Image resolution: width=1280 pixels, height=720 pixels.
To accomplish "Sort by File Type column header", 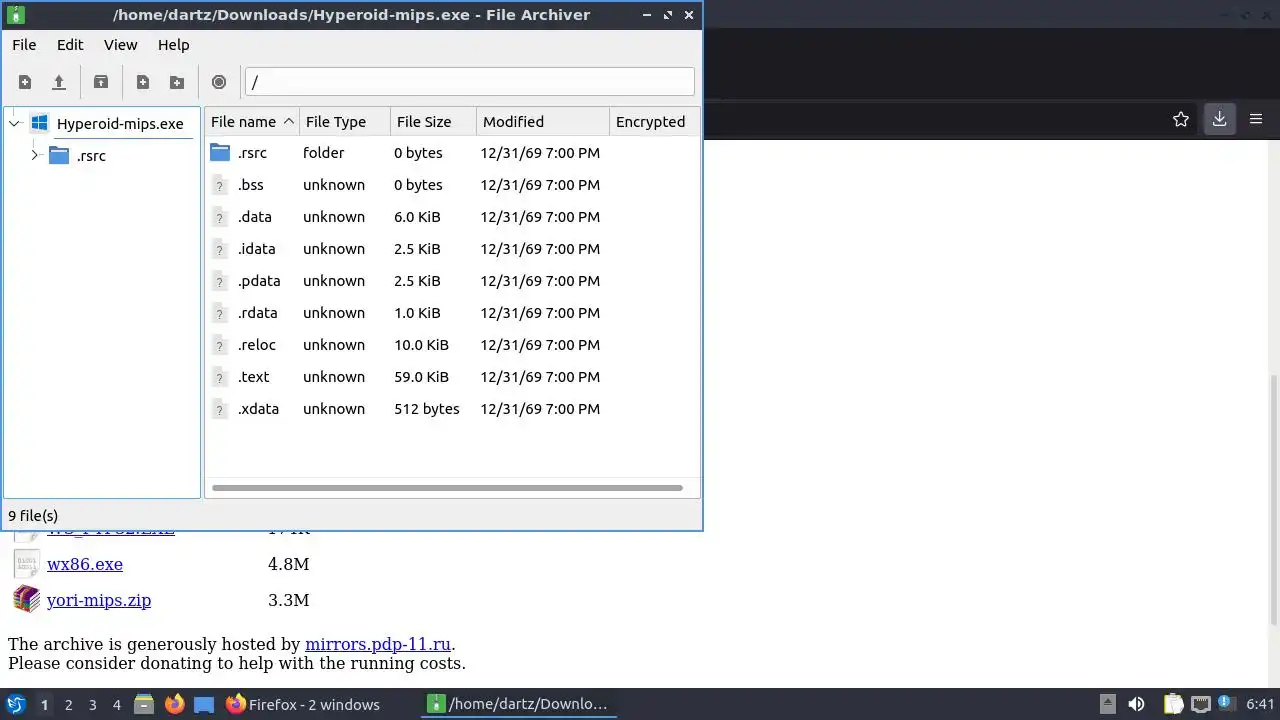I will (x=345, y=121).
